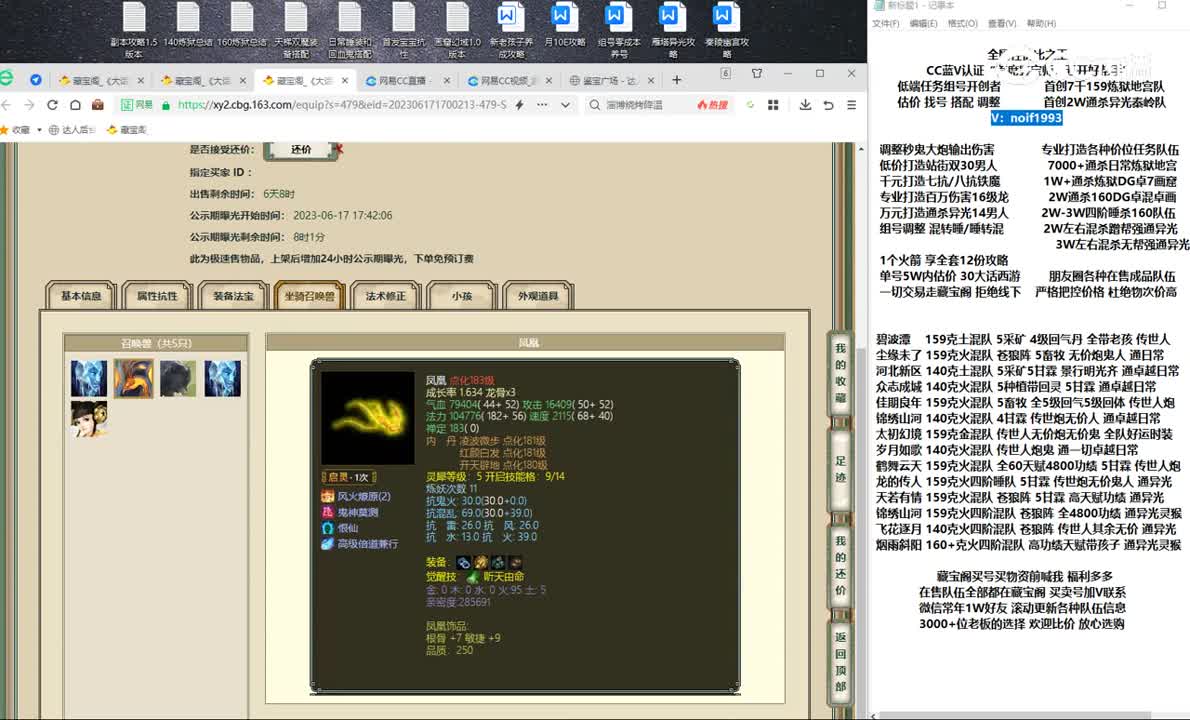Open a new browser tab with plus
The height and width of the screenshot is (720, 1190).
676,80
